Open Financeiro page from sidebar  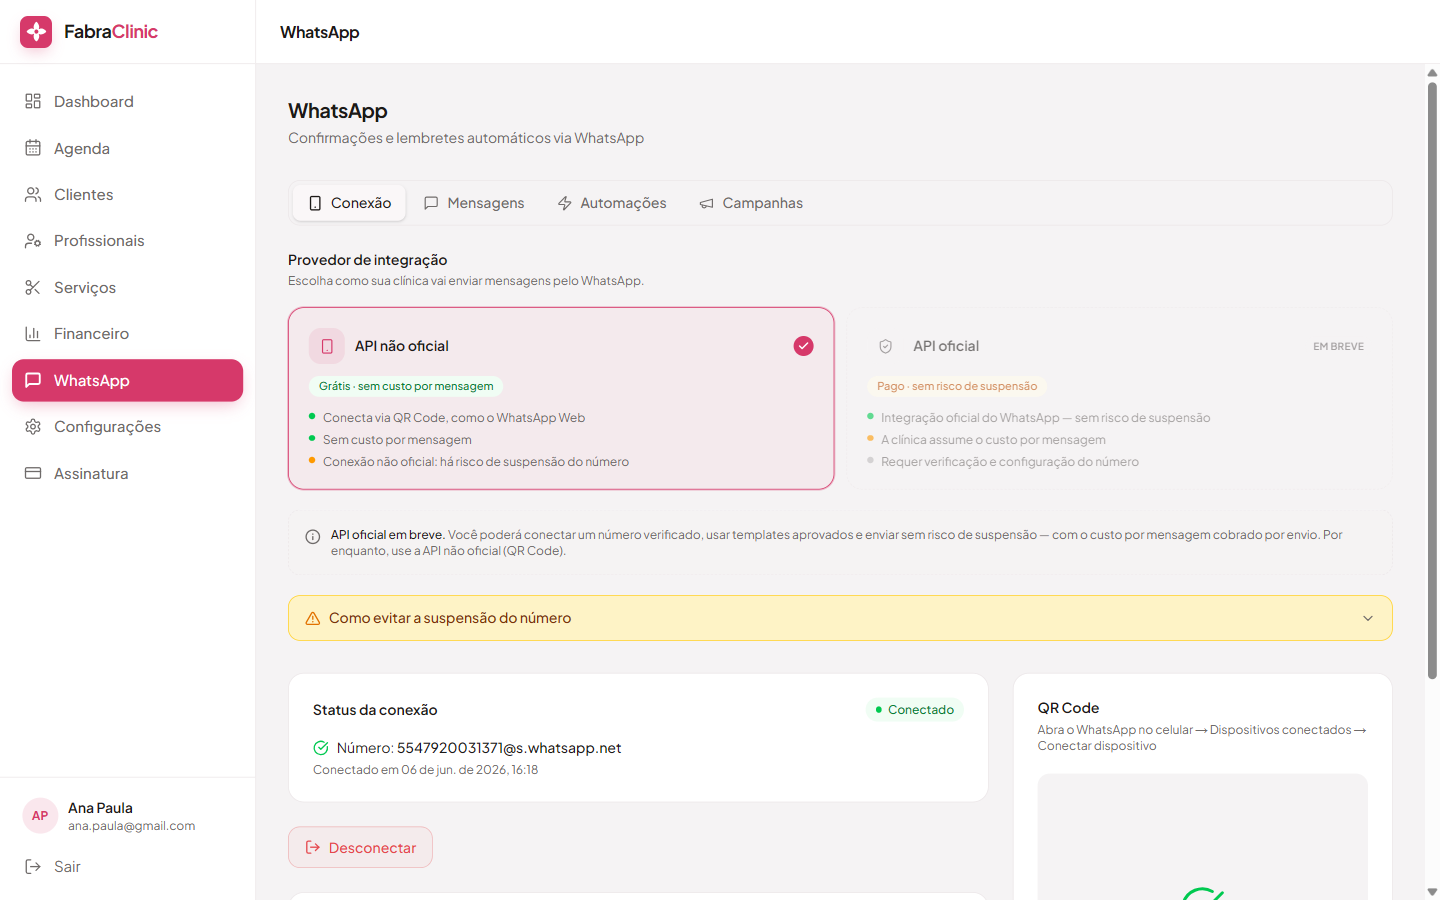click(x=127, y=333)
